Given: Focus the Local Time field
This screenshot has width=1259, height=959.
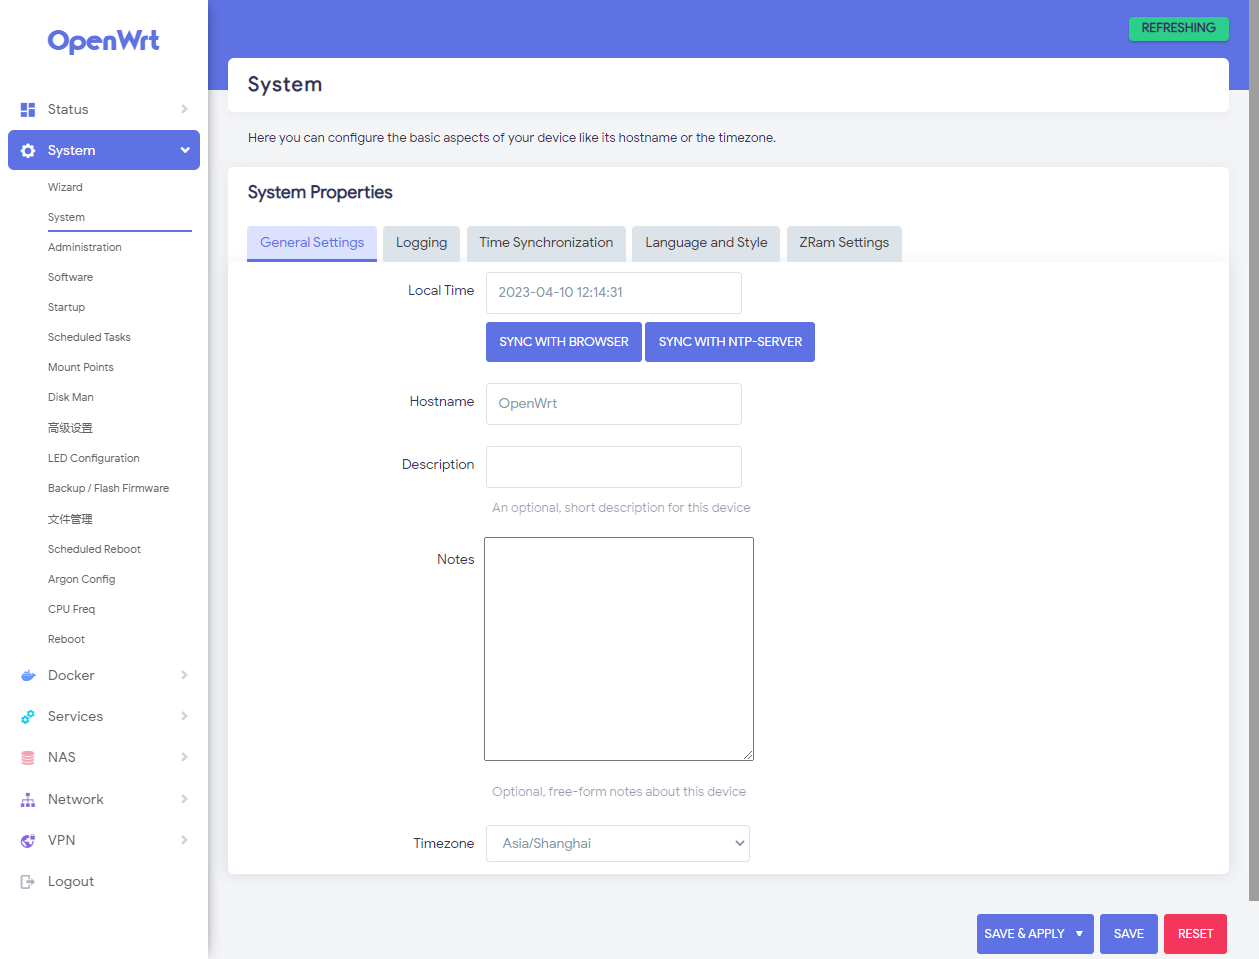Looking at the screenshot, I should click(x=614, y=293).
